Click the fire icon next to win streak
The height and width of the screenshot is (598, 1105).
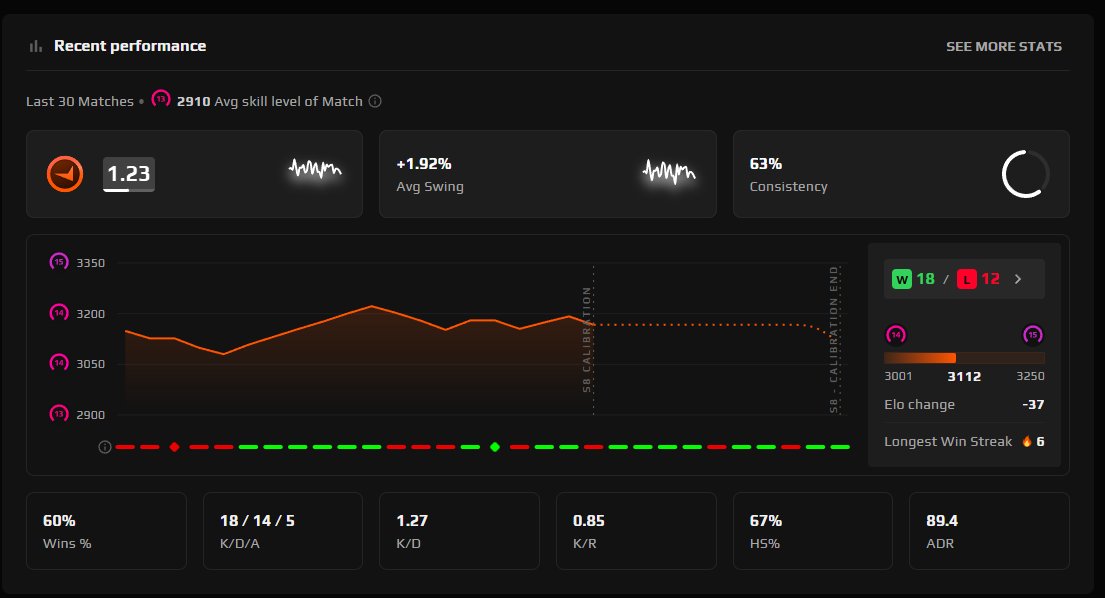[x=1027, y=442]
